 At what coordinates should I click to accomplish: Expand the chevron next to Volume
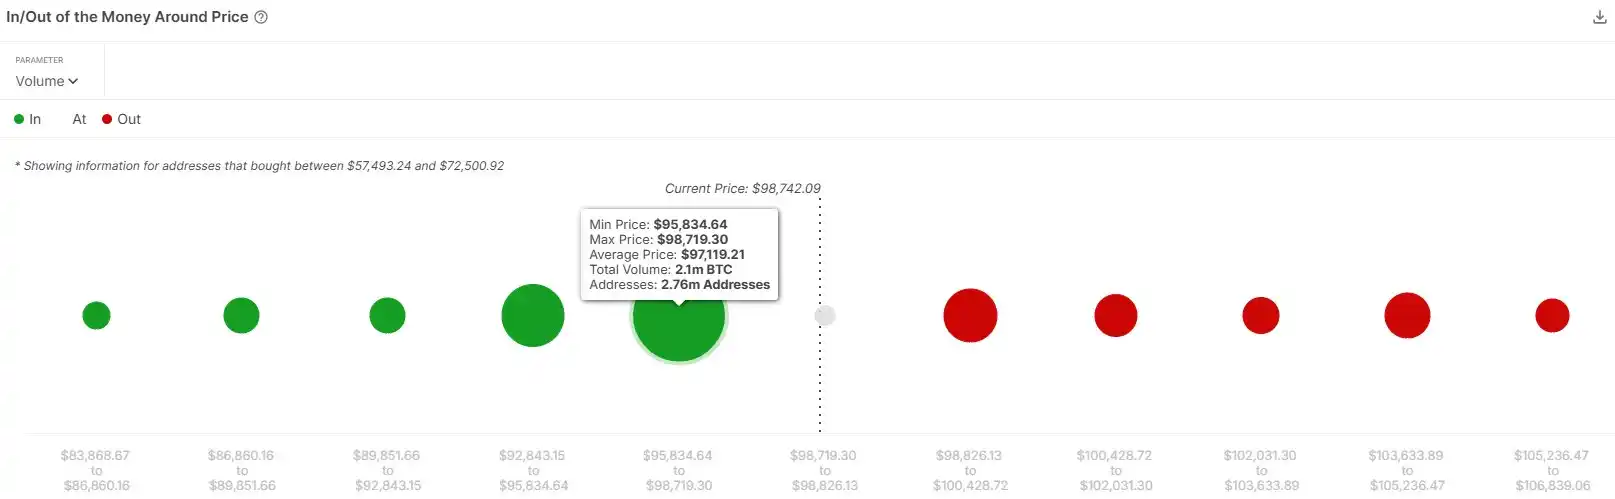(73, 81)
